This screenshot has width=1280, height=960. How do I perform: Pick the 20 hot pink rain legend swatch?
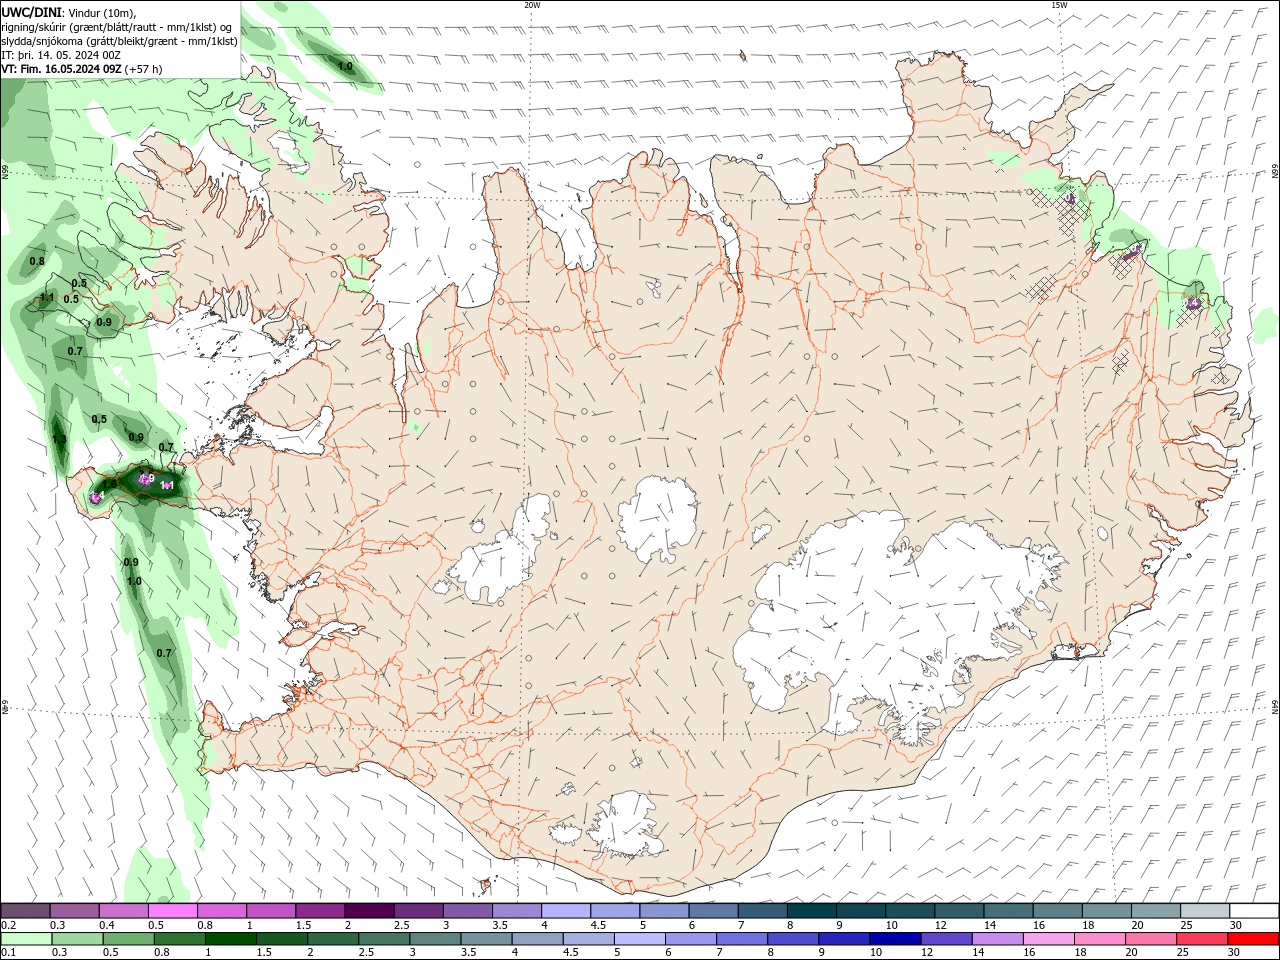coord(1151,939)
